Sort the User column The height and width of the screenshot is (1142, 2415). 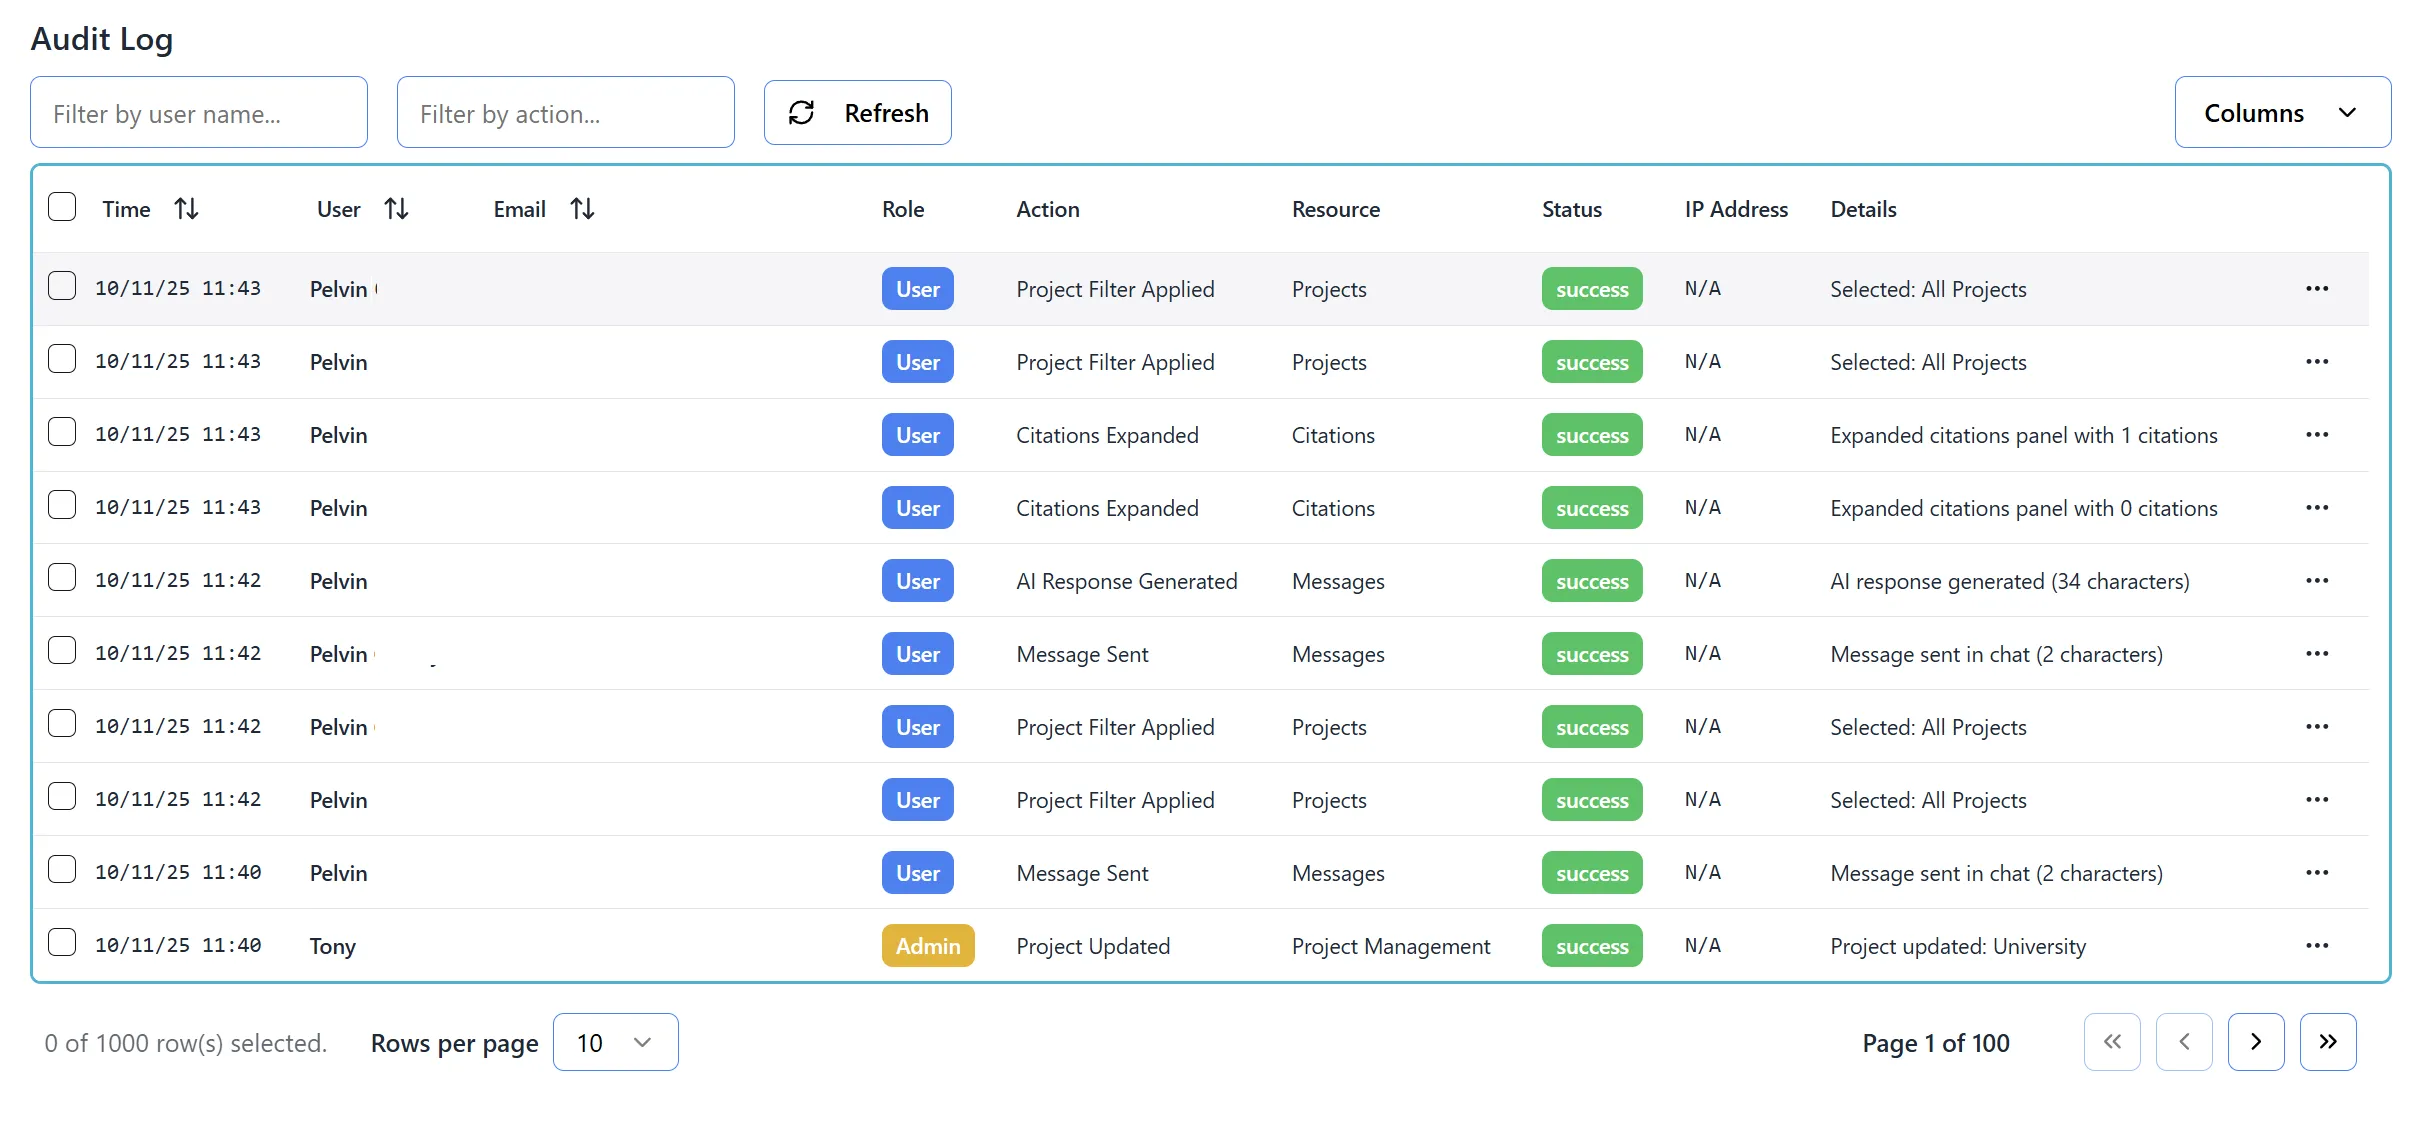tap(397, 208)
